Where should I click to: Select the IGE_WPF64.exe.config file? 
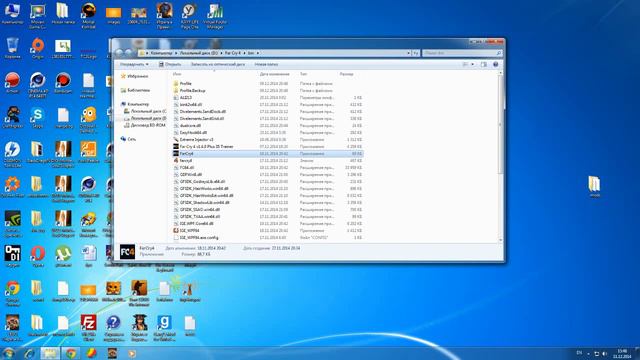pos(267,238)
